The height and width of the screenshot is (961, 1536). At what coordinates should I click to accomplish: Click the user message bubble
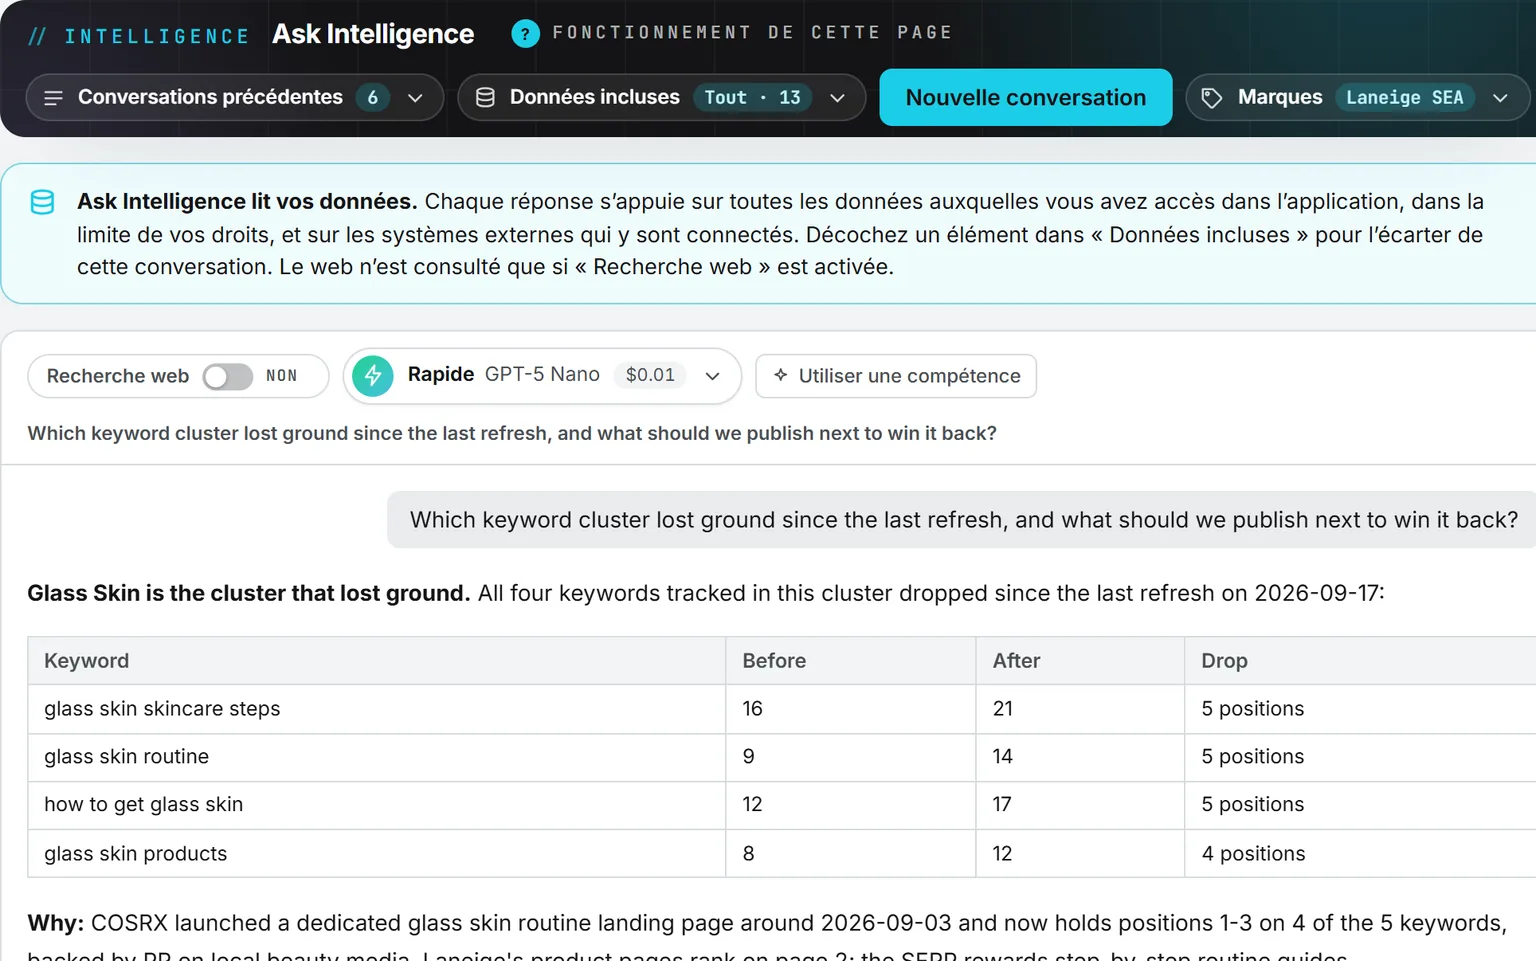click(x=962, y=520)
